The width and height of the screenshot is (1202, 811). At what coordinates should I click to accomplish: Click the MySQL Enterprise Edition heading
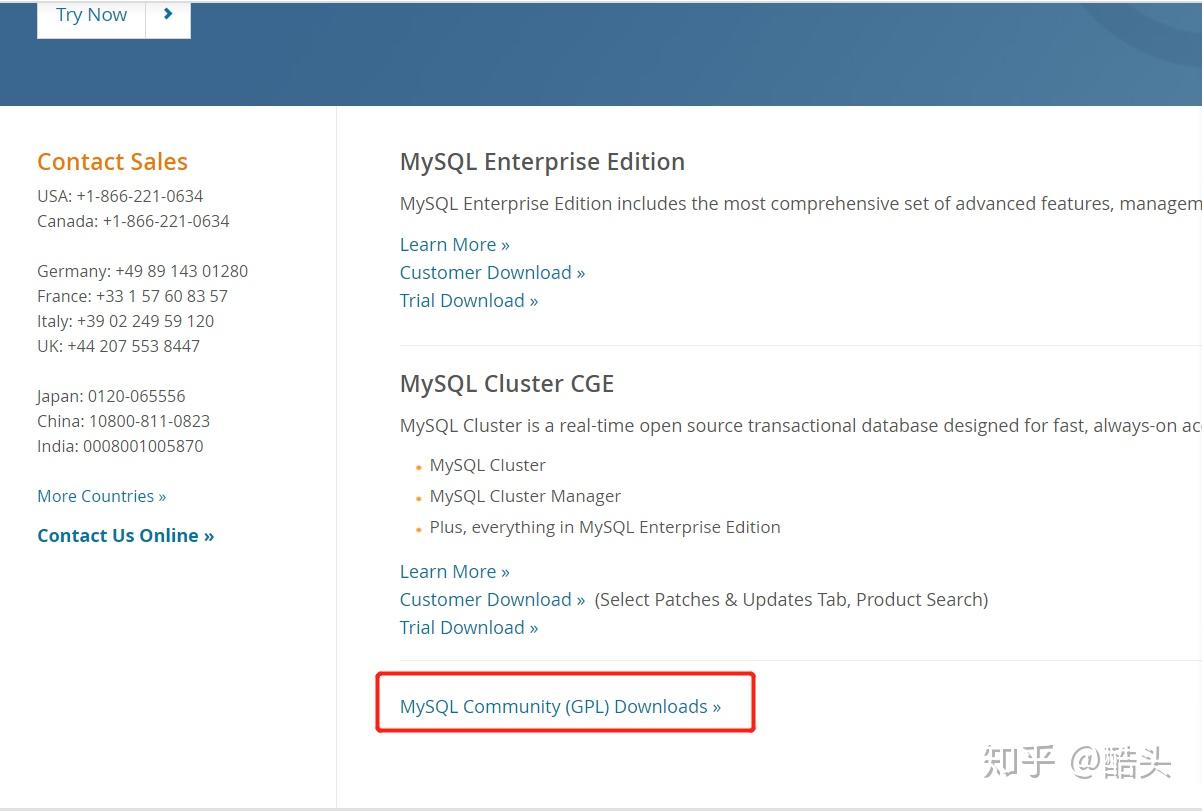(x=542, y=161)
